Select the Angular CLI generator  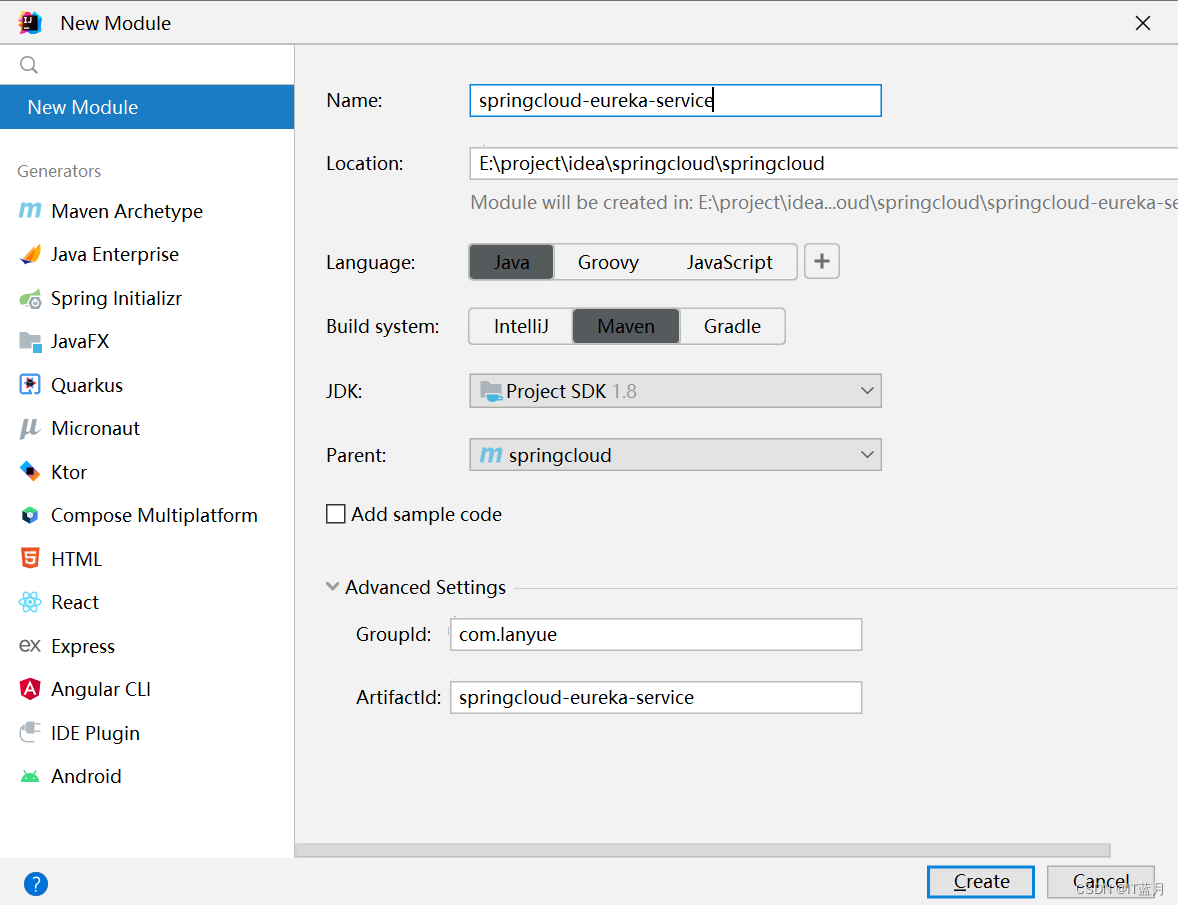[x=98, y=689]
